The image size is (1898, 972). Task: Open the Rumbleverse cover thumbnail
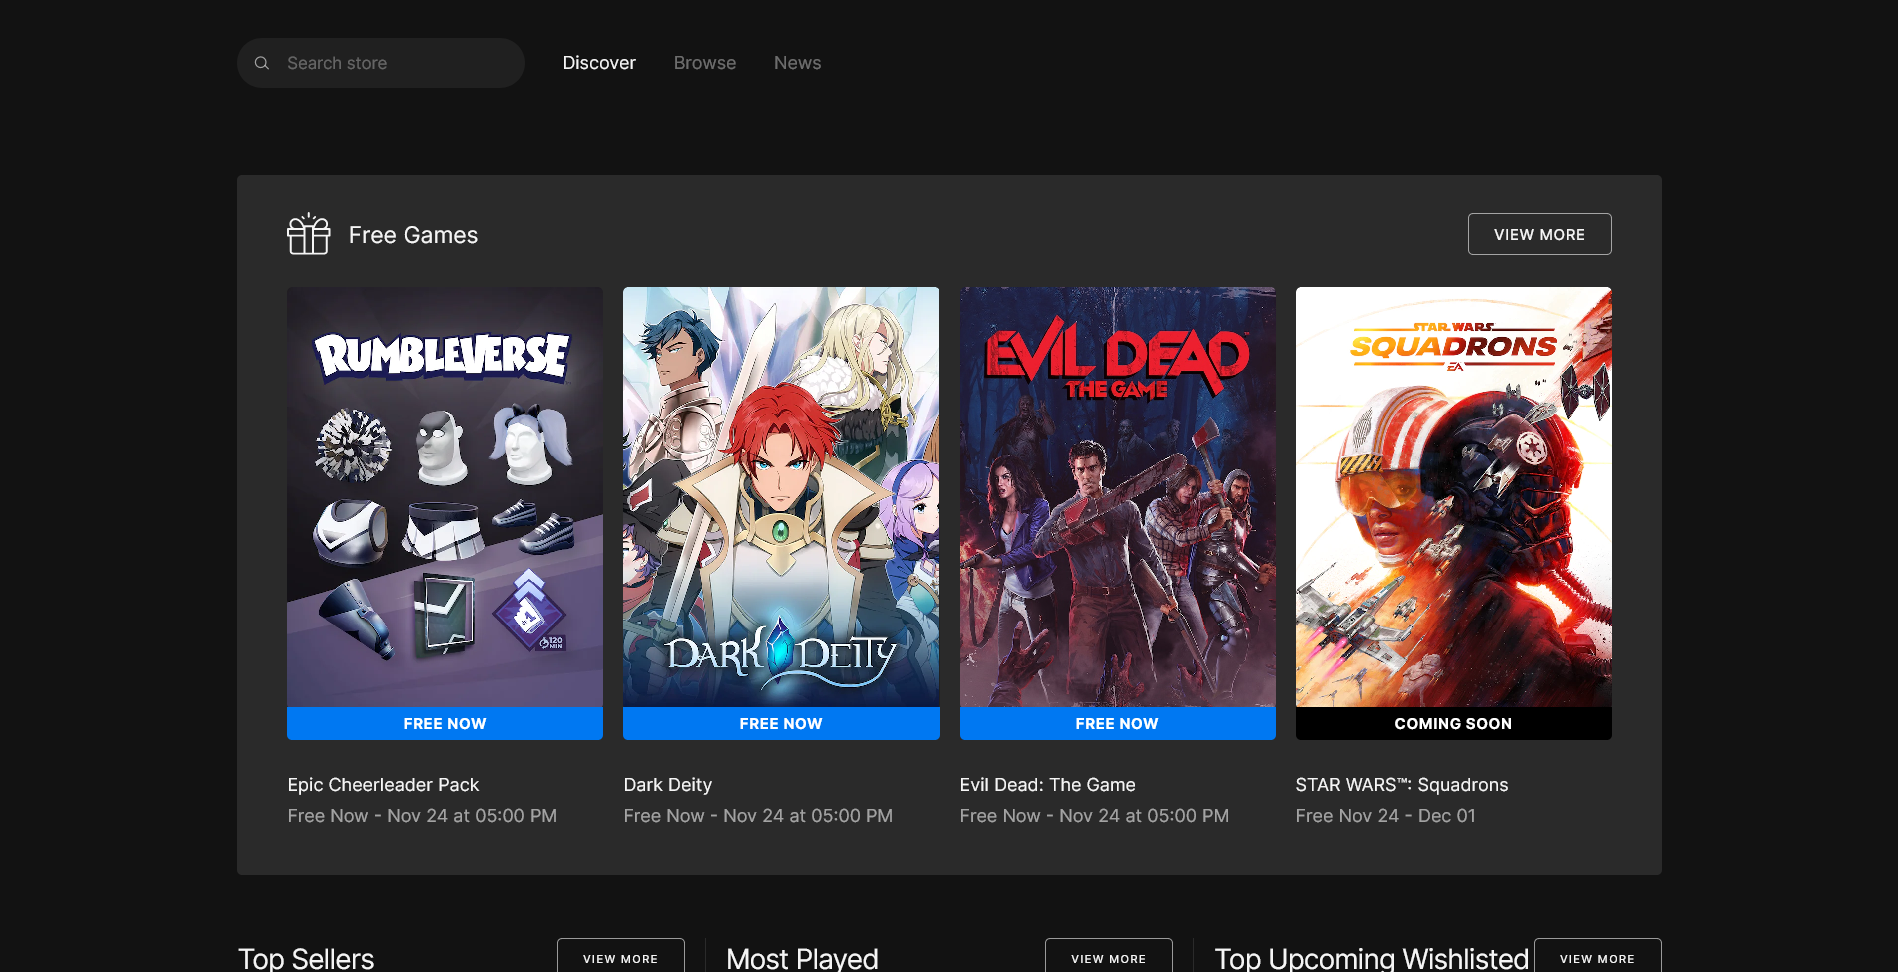click(444, 497)
